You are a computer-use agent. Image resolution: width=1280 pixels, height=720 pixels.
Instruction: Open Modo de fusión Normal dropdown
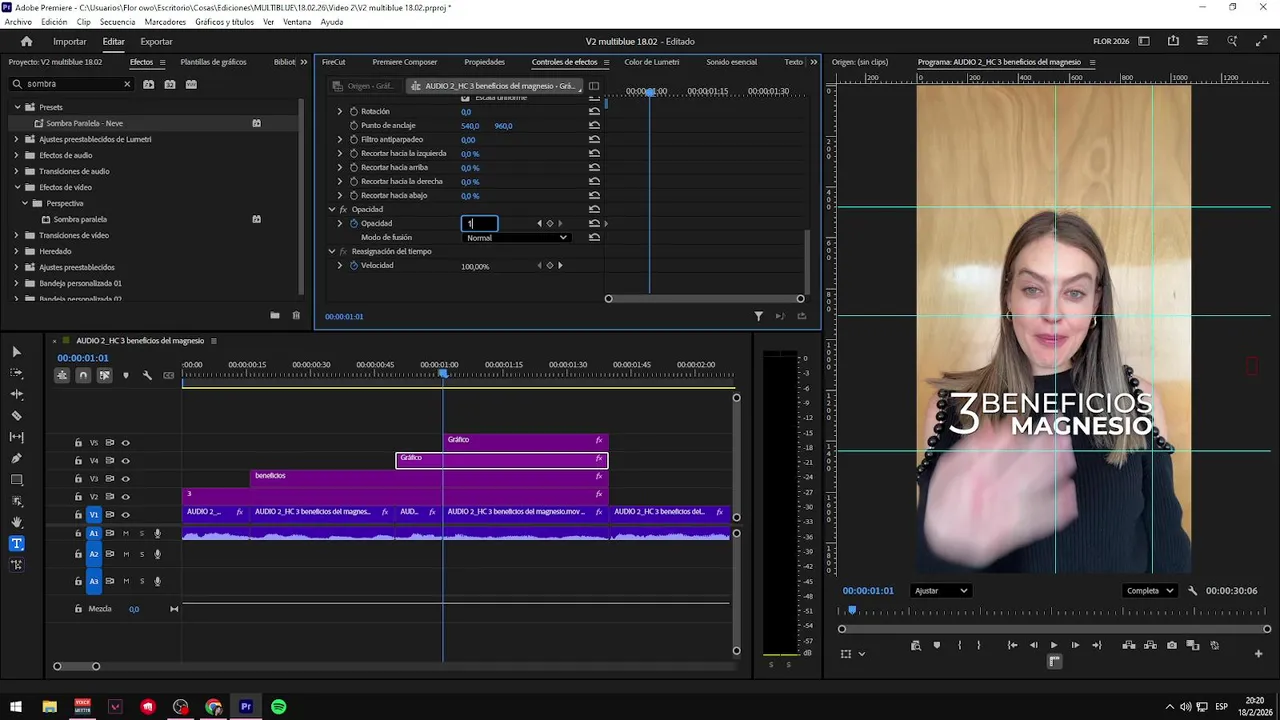point(517,238)
